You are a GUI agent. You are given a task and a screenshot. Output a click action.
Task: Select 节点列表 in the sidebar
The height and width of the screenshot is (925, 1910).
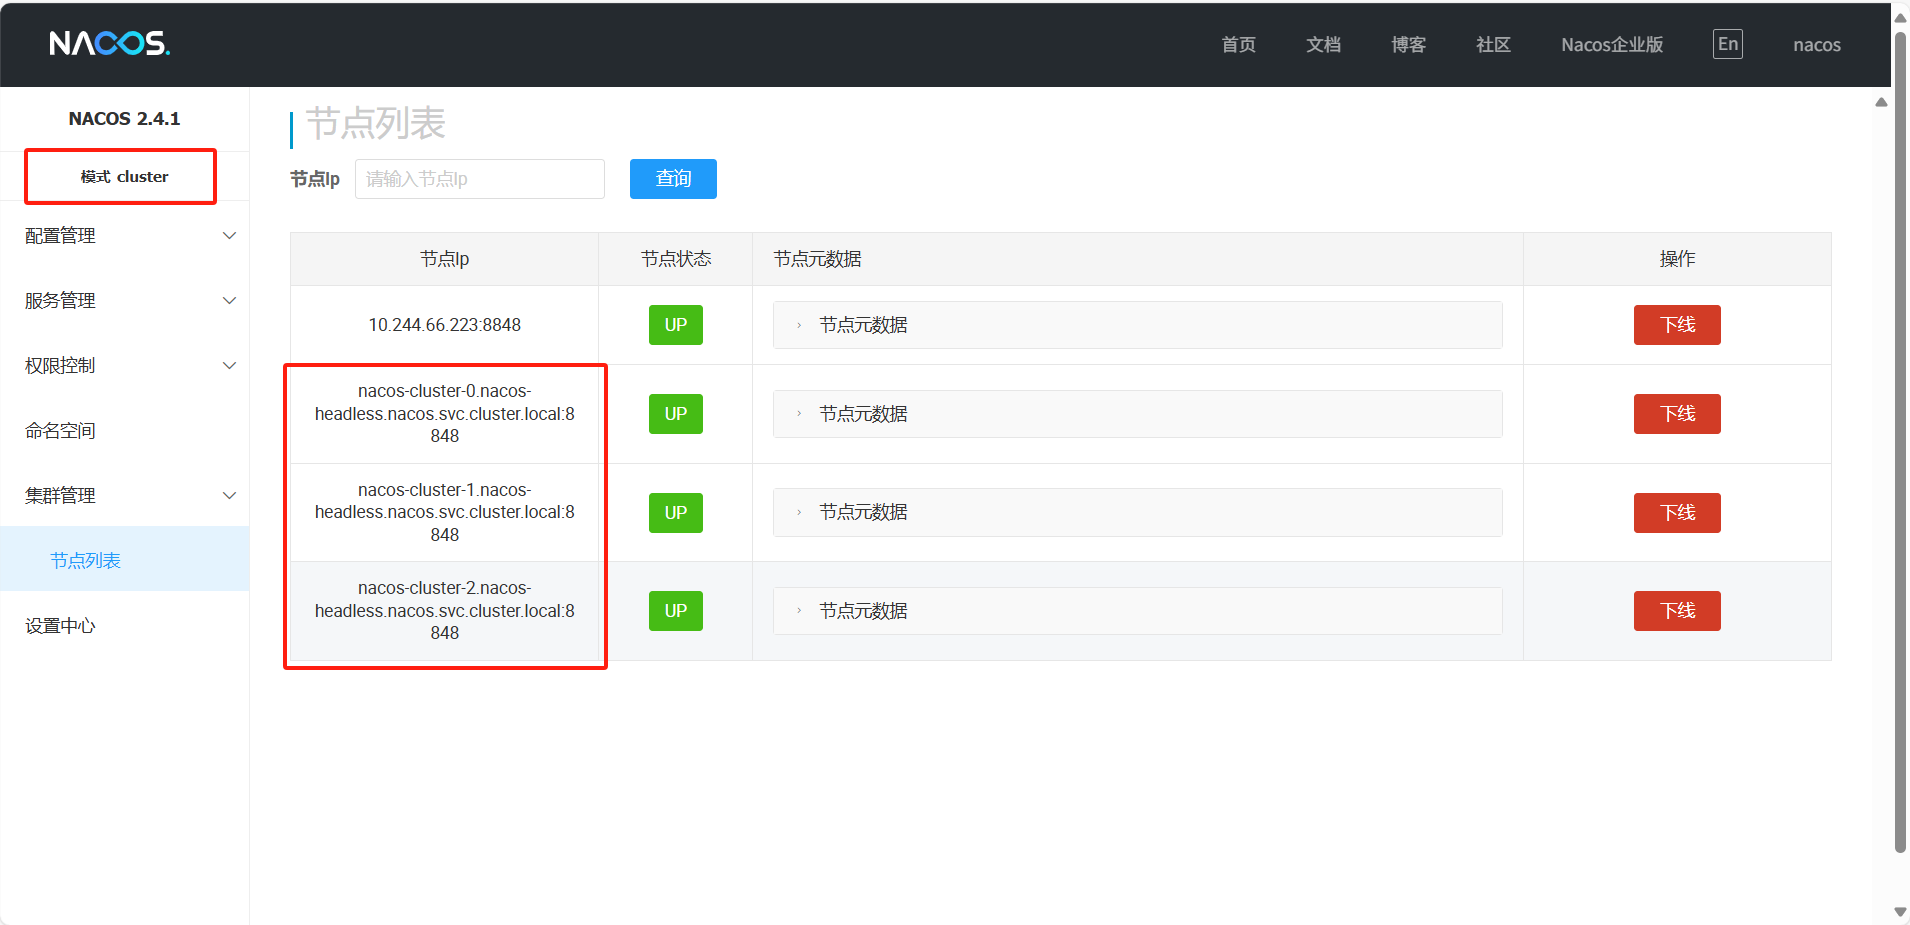[125, 560]
